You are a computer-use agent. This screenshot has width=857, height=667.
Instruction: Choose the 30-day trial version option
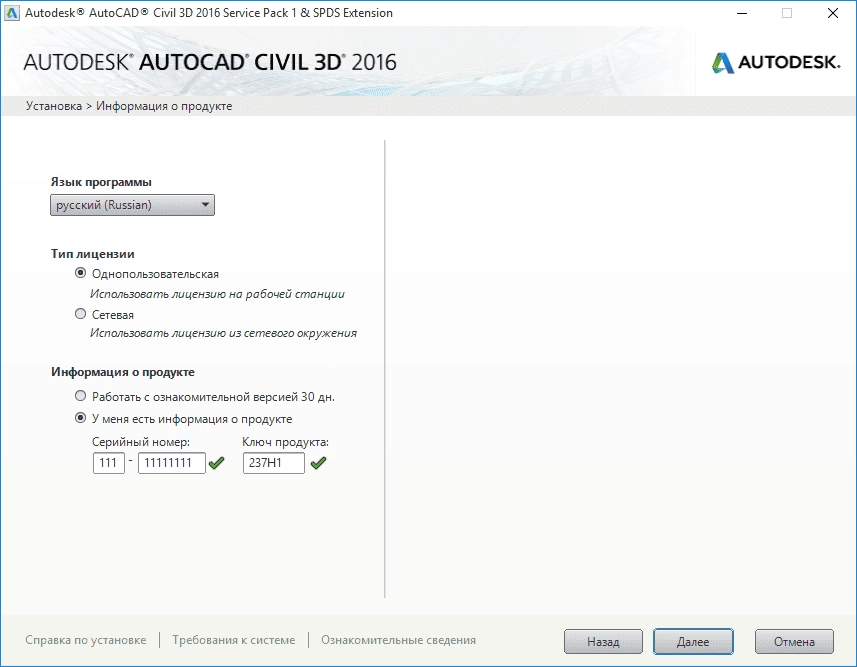pyautogui.click(x=80, y=396)
